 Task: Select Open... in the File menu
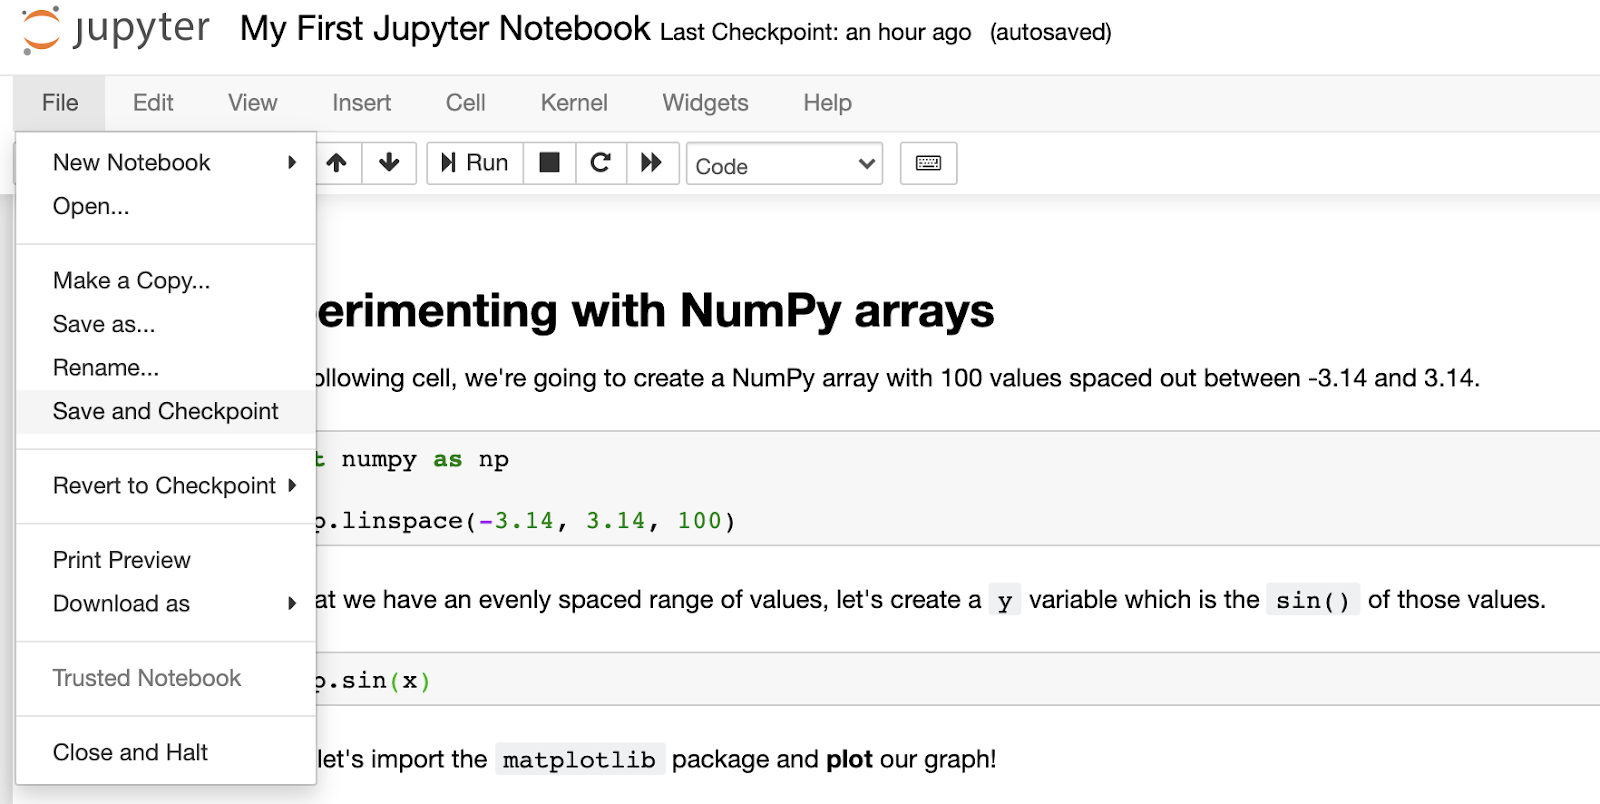click(166, 206)
